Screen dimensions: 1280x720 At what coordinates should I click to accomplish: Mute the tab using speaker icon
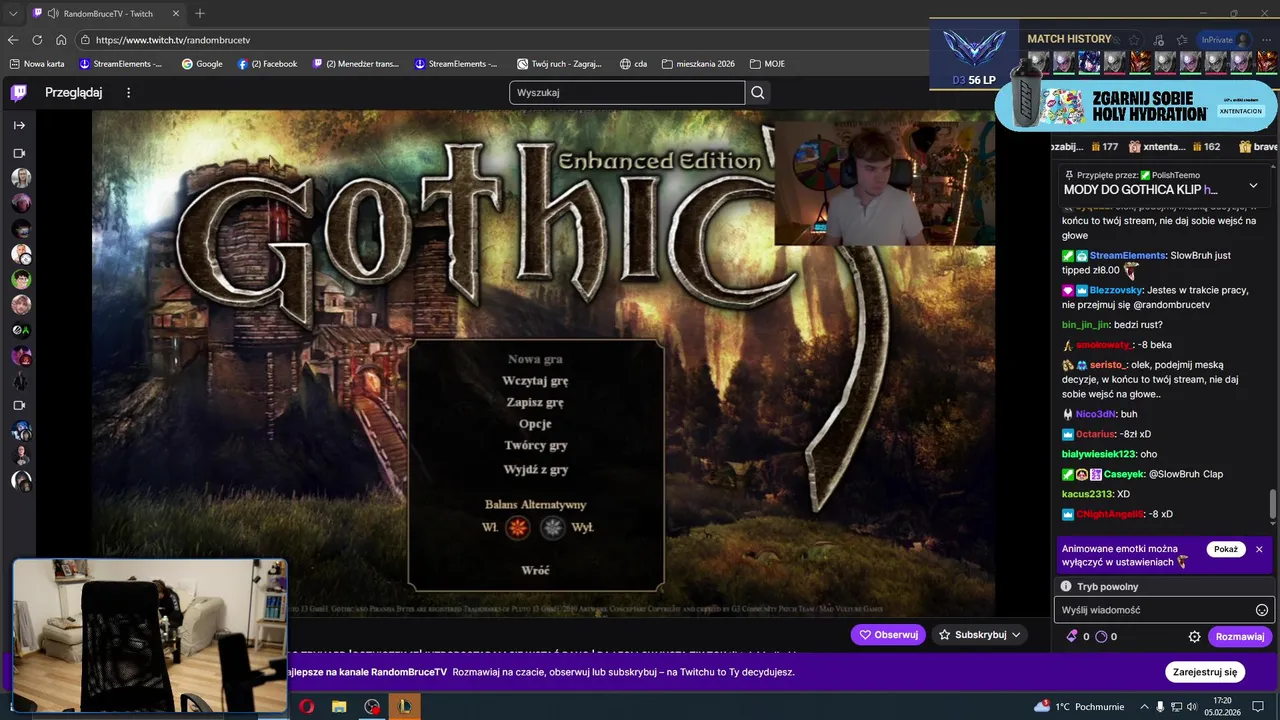point(52,13)
